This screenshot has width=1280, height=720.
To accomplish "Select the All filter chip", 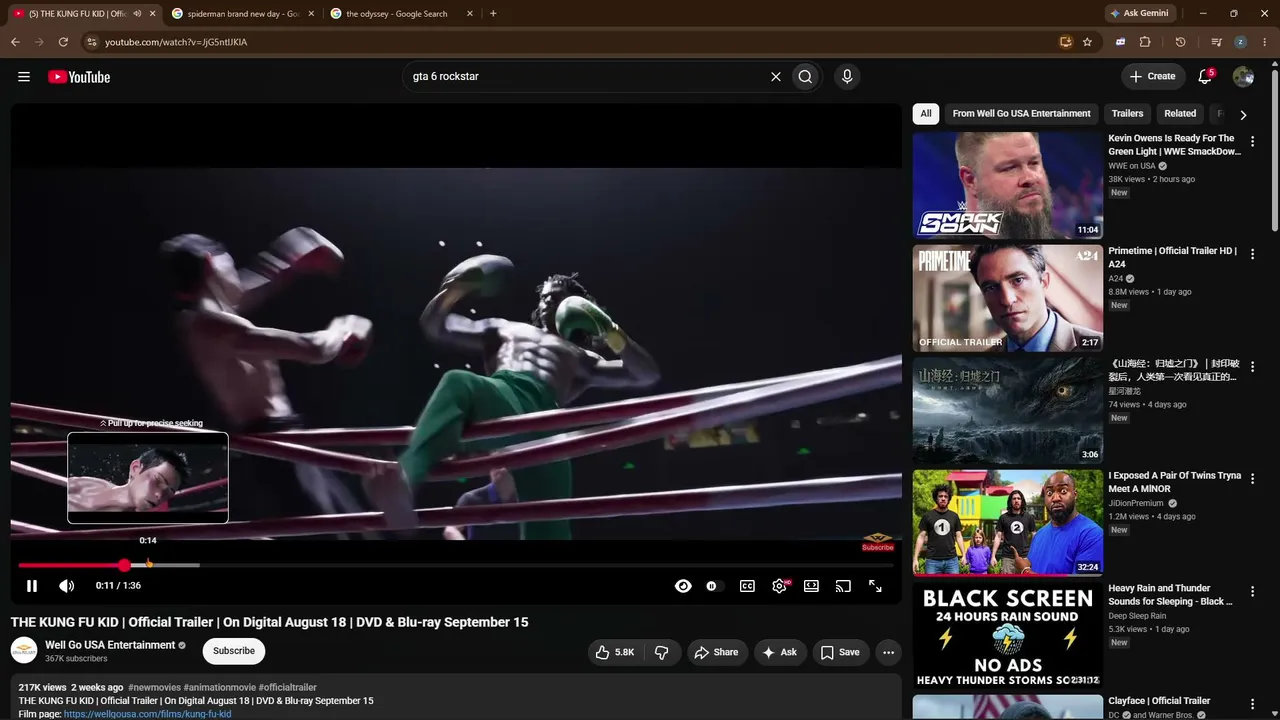I will [x=926, y=114].
